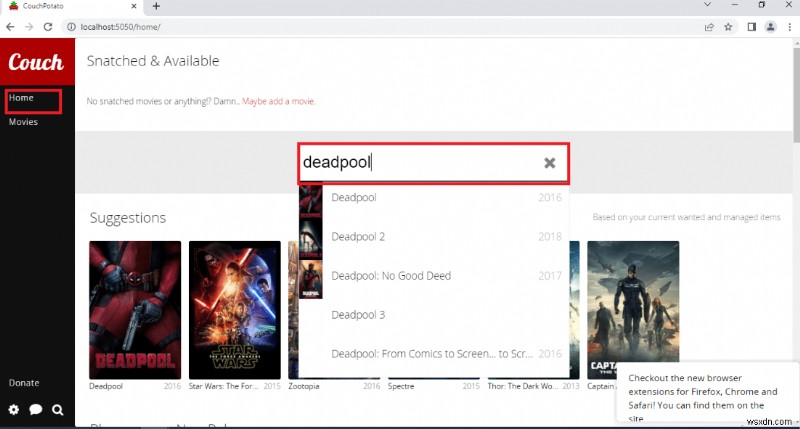
Task: Open the browser profile avatar icon
Action: (x=770, y=27)
